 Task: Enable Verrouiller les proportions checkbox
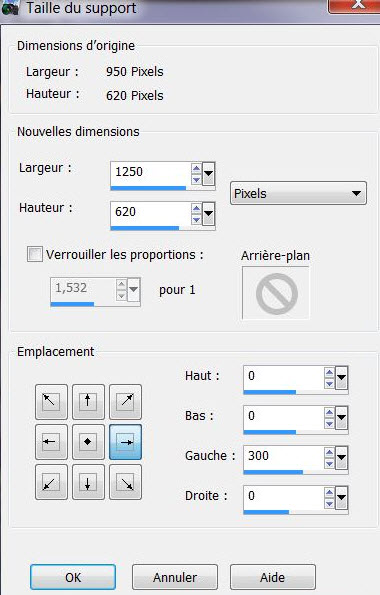point(35,254)
